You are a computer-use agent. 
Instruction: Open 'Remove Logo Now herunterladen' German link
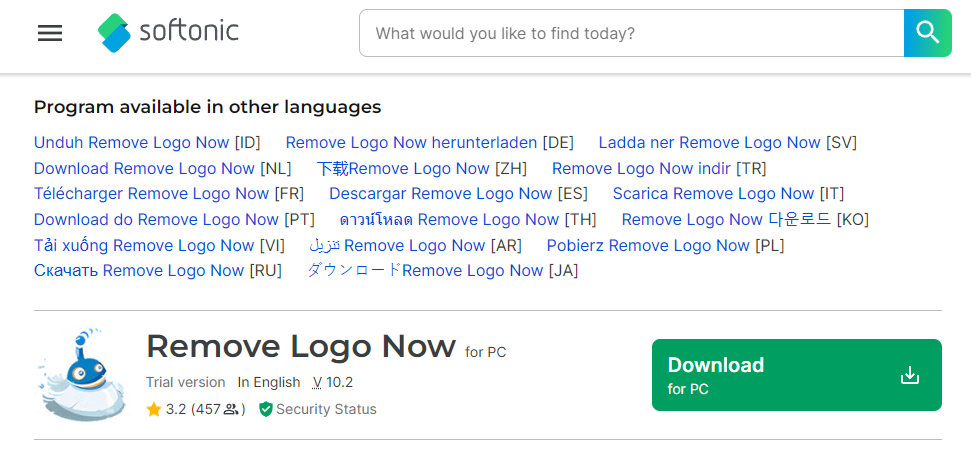411,142
